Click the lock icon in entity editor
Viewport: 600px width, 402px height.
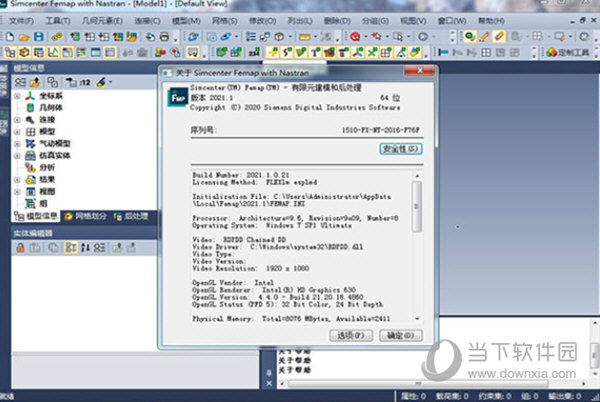(20, 248)
